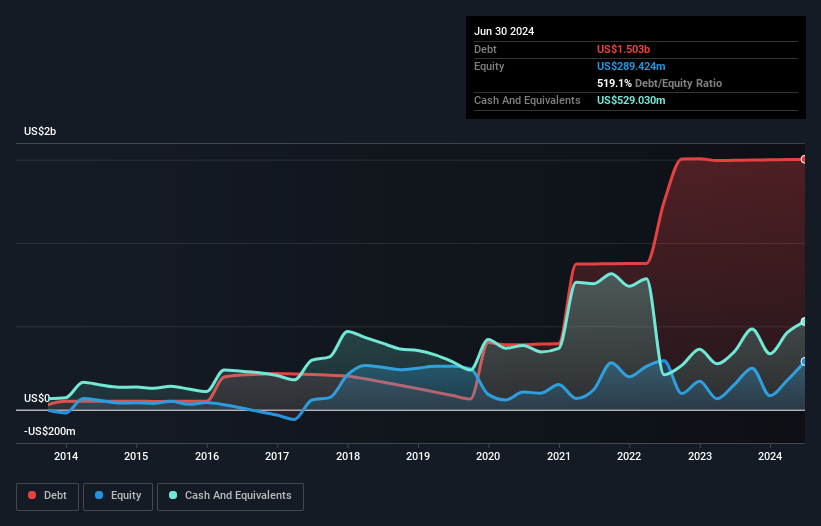Image resolution: width=821 pixels, height=526 pixels.
Task: Click the teal Cash And Equivalents legend dot
Action: [x=173, y=495]
